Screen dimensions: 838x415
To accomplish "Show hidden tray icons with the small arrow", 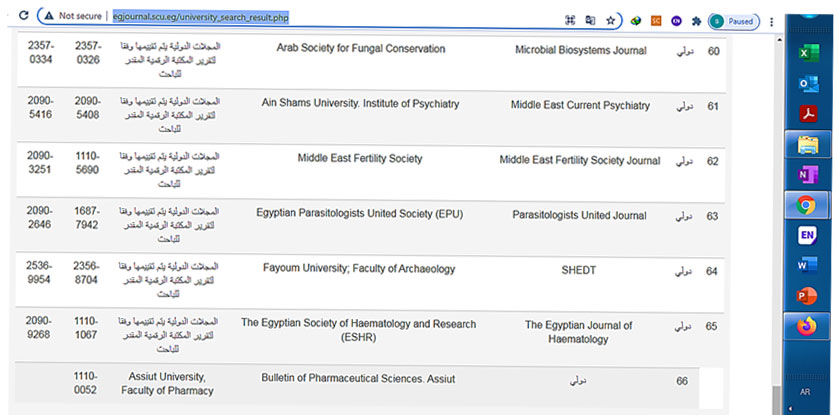I will (x=790, y=410).
